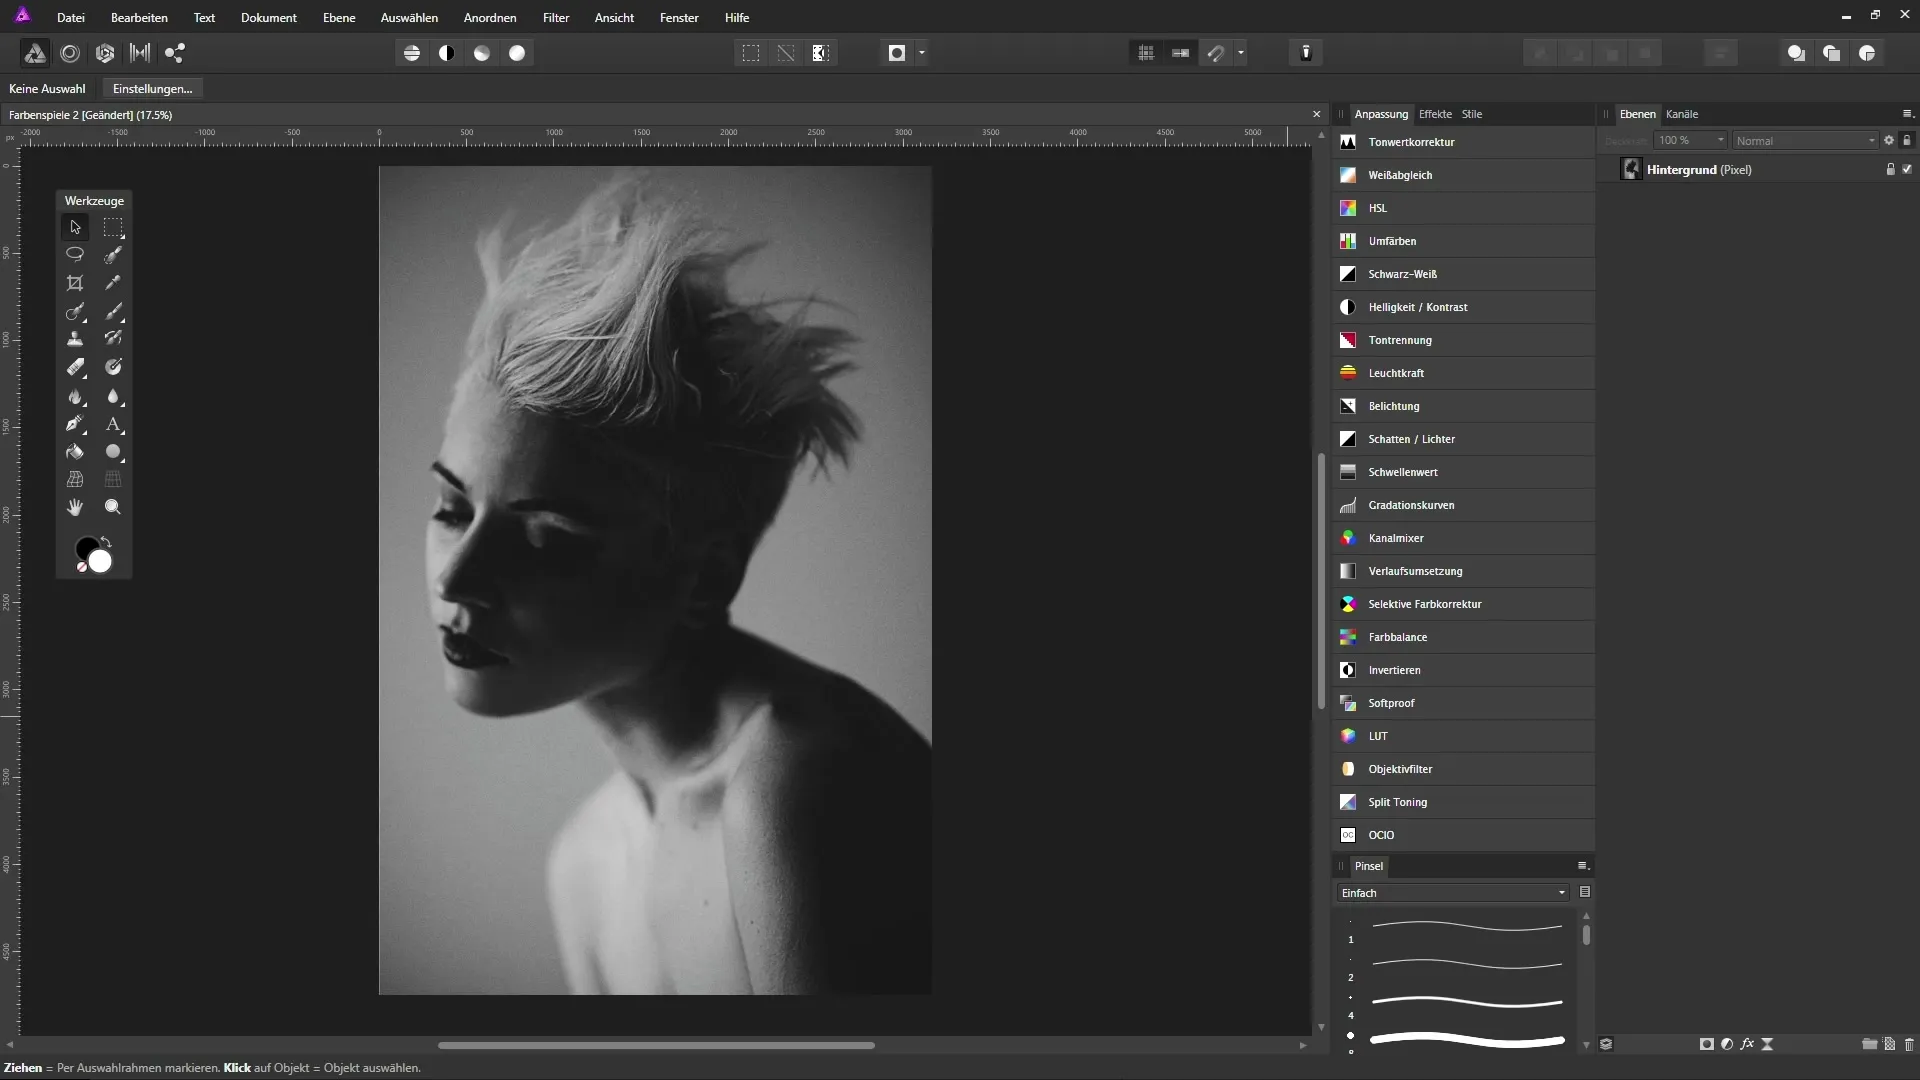Open the Ebene menu

point(339,18)
